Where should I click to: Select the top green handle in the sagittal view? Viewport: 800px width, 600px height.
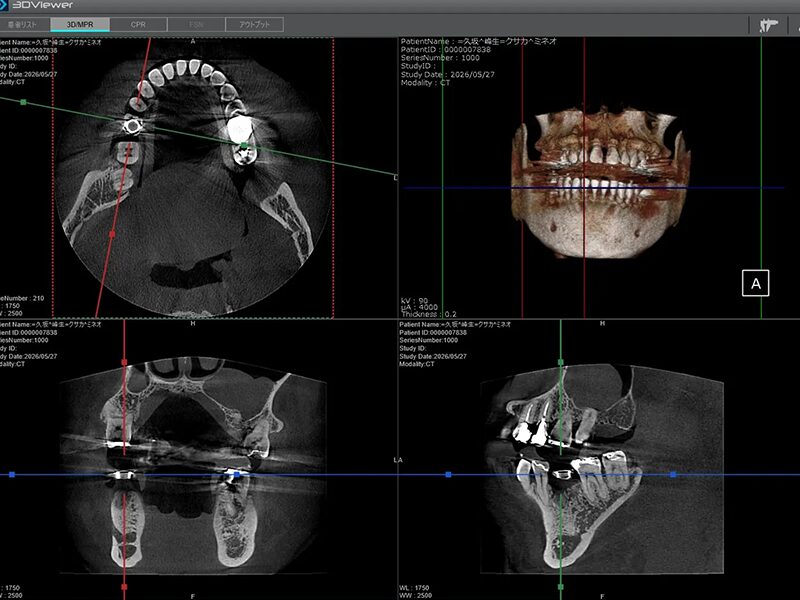[561, 362]
